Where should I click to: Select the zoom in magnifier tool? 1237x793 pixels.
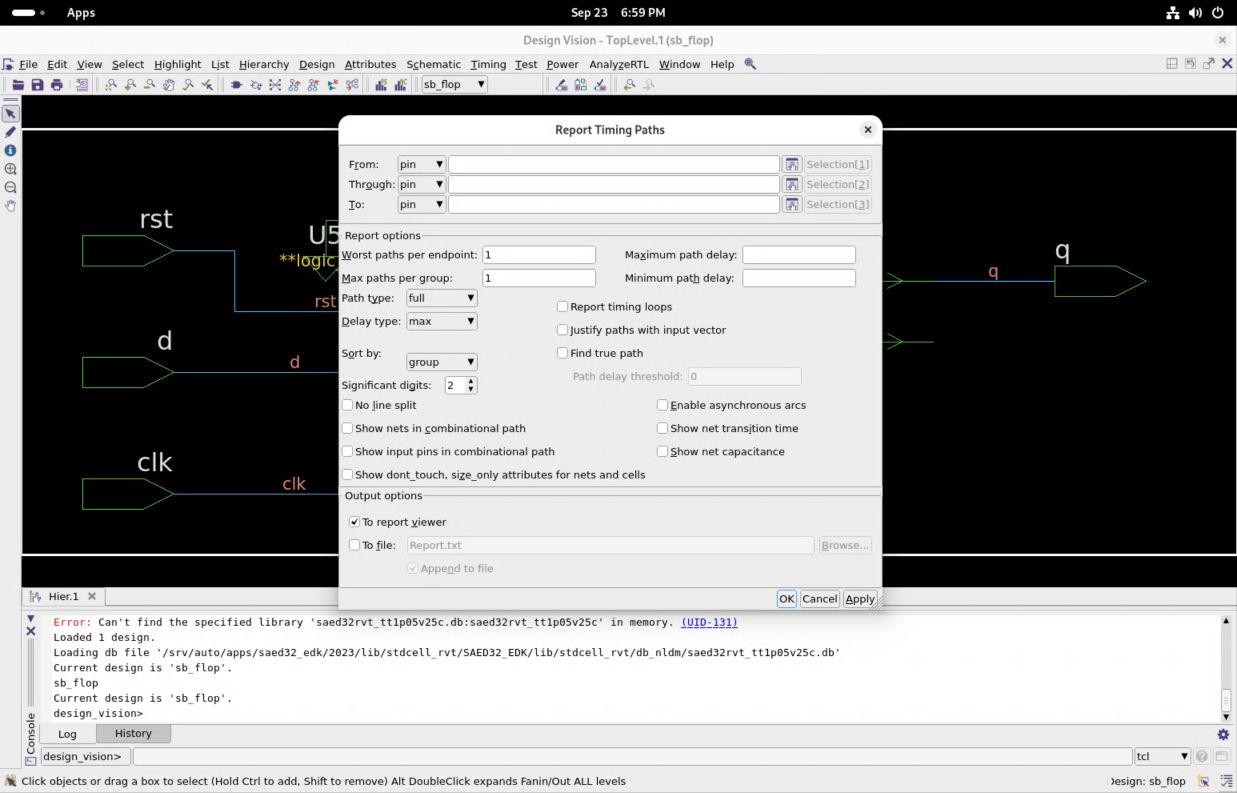click(x=11, y=169)
